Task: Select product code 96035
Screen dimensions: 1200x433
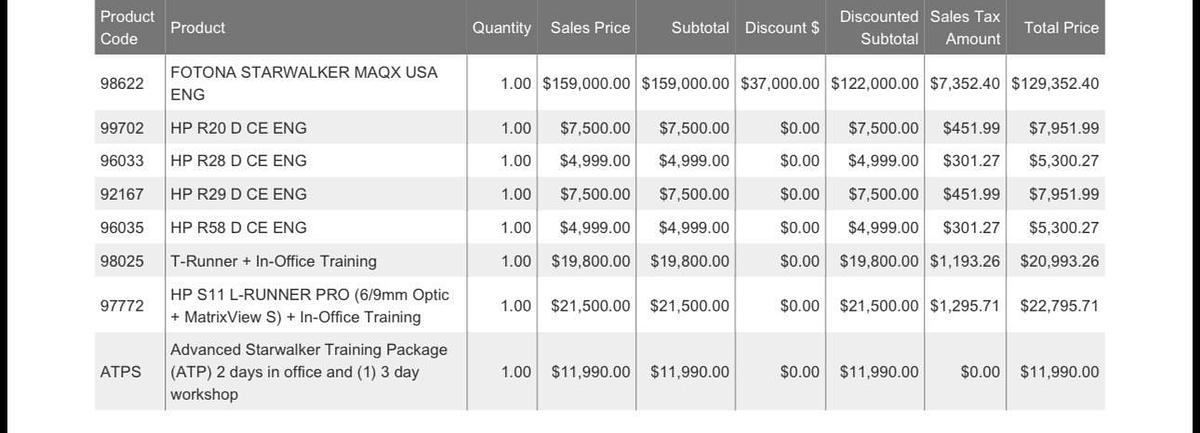Action: [122, 228]
